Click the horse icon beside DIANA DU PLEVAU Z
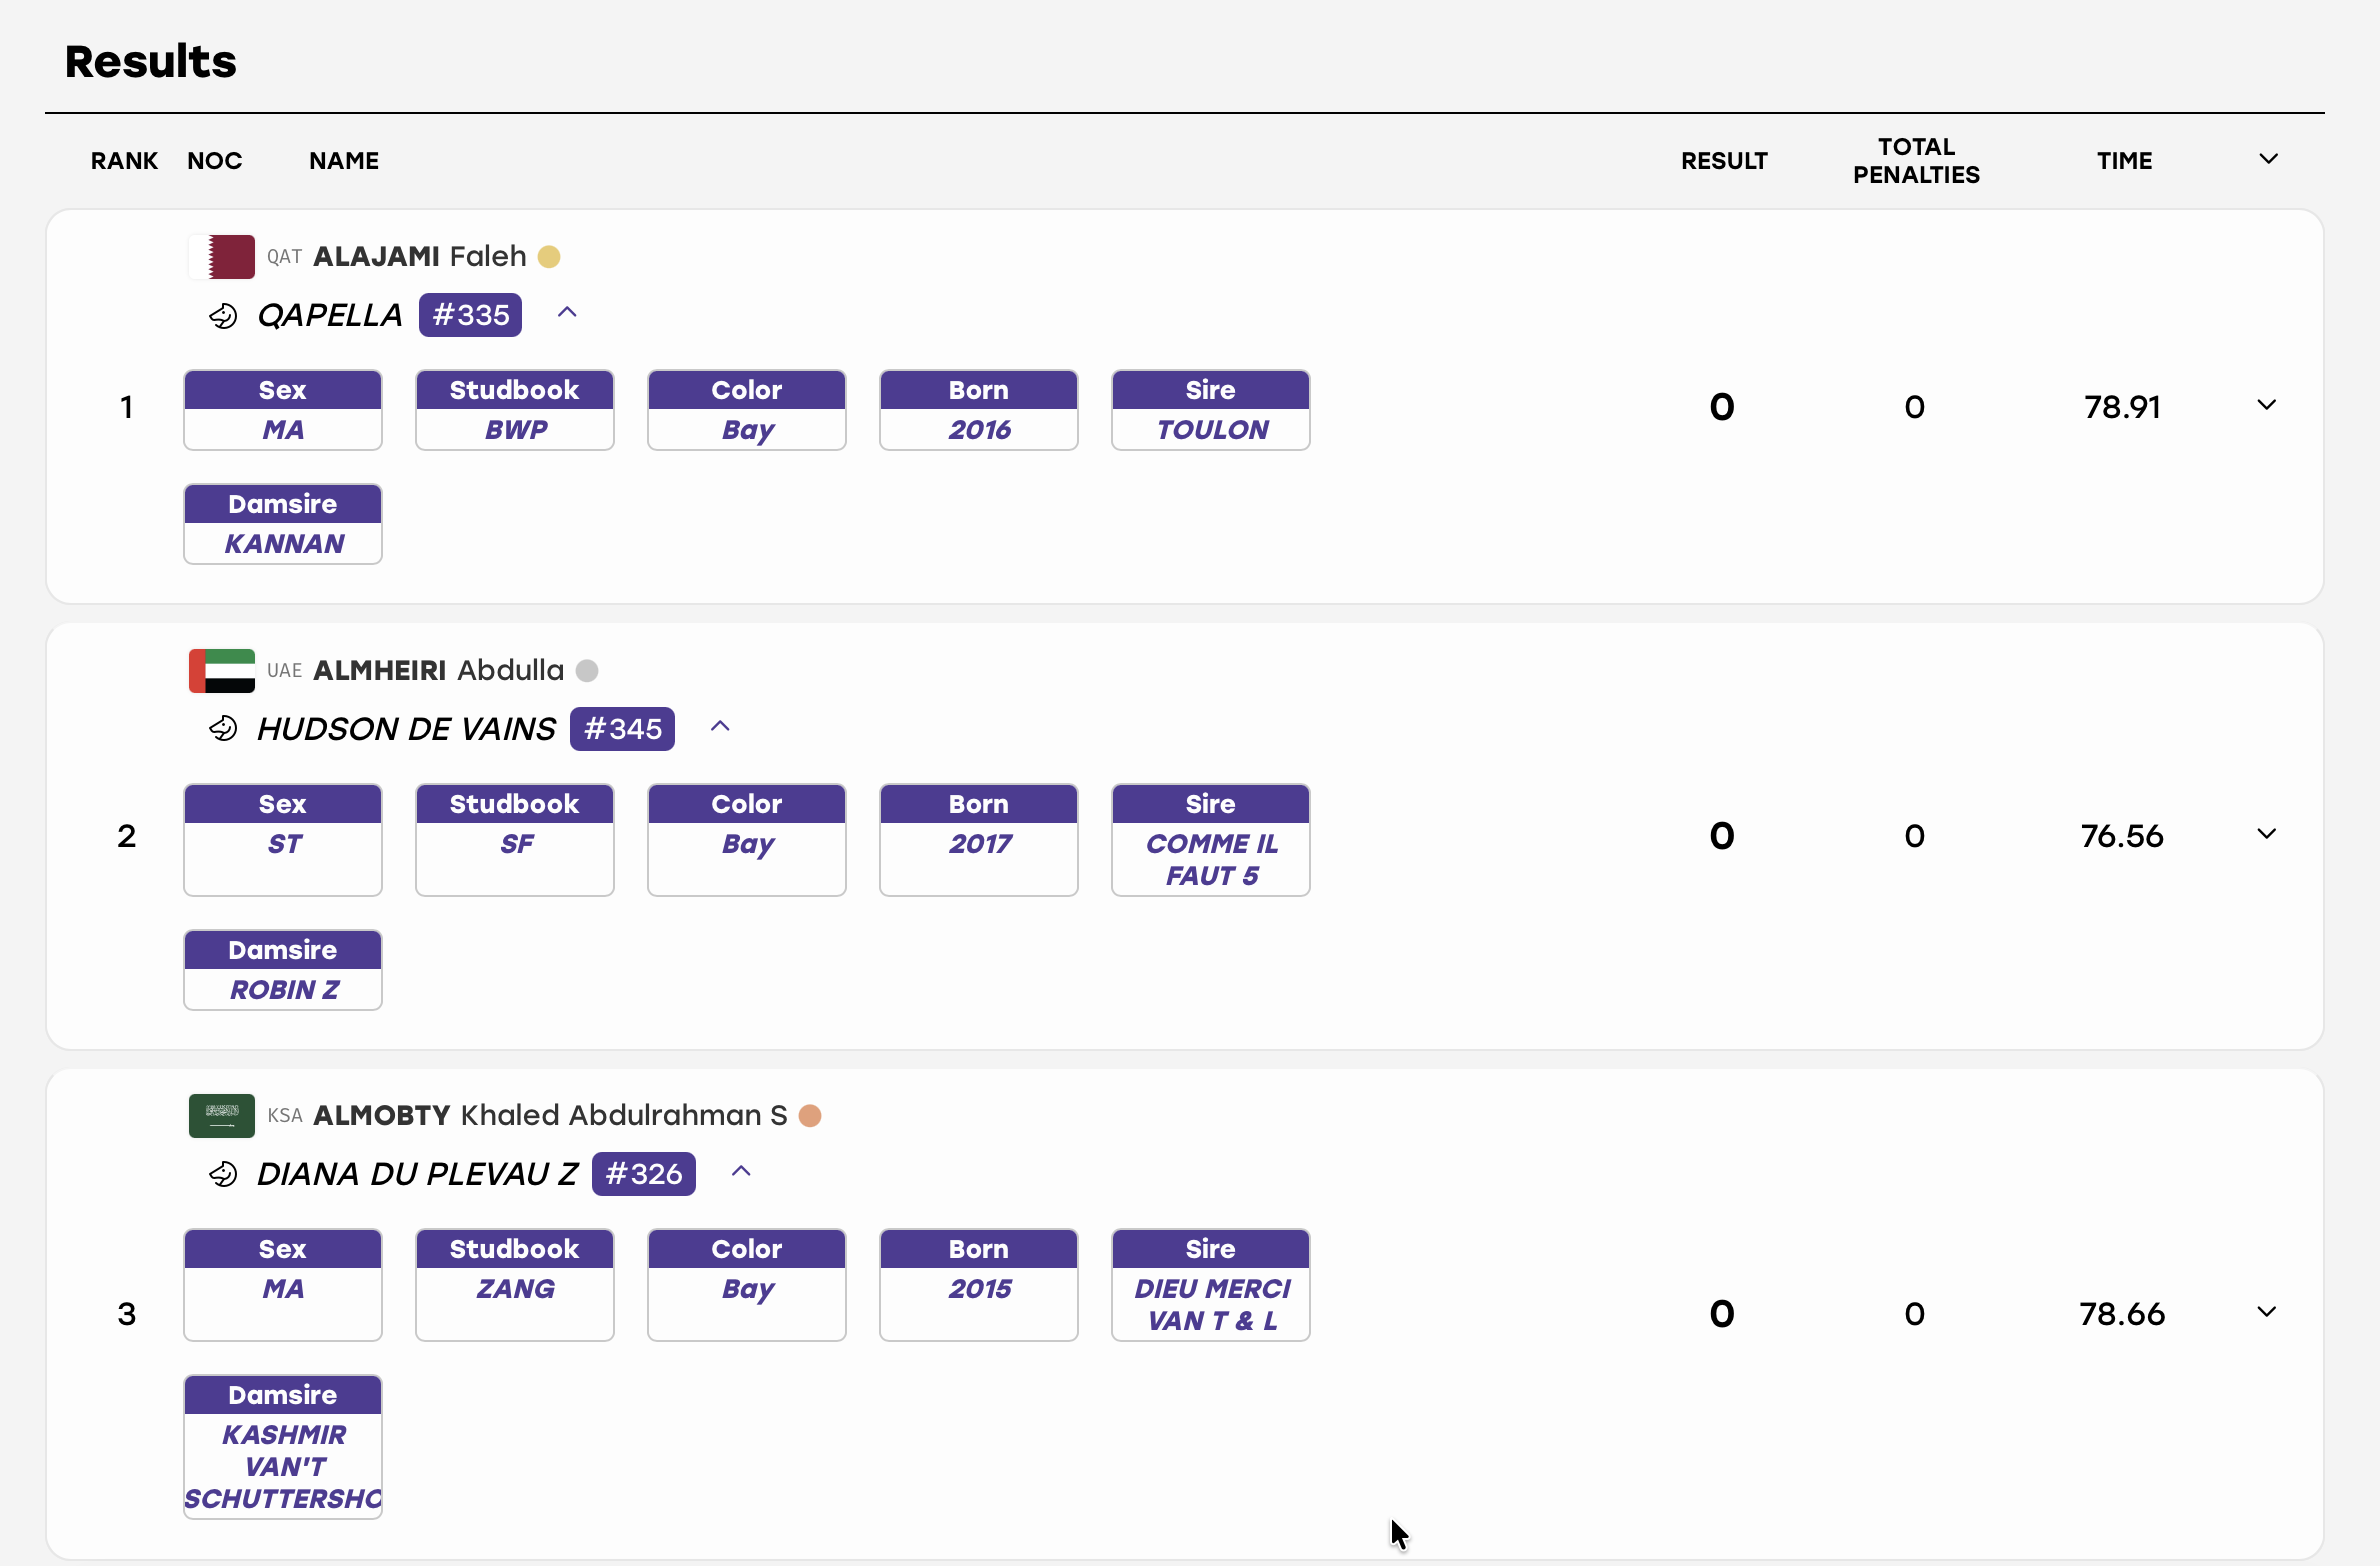This screenshot has height=1566, width=2380. tap(223, 1174)
